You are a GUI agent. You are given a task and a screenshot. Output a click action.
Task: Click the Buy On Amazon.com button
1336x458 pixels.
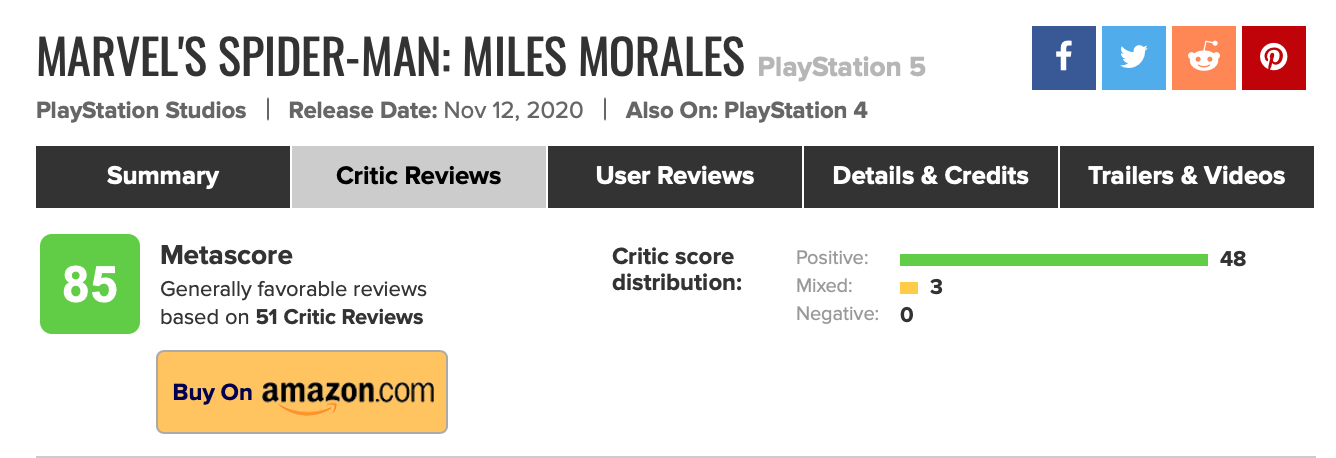pos(302,392)
